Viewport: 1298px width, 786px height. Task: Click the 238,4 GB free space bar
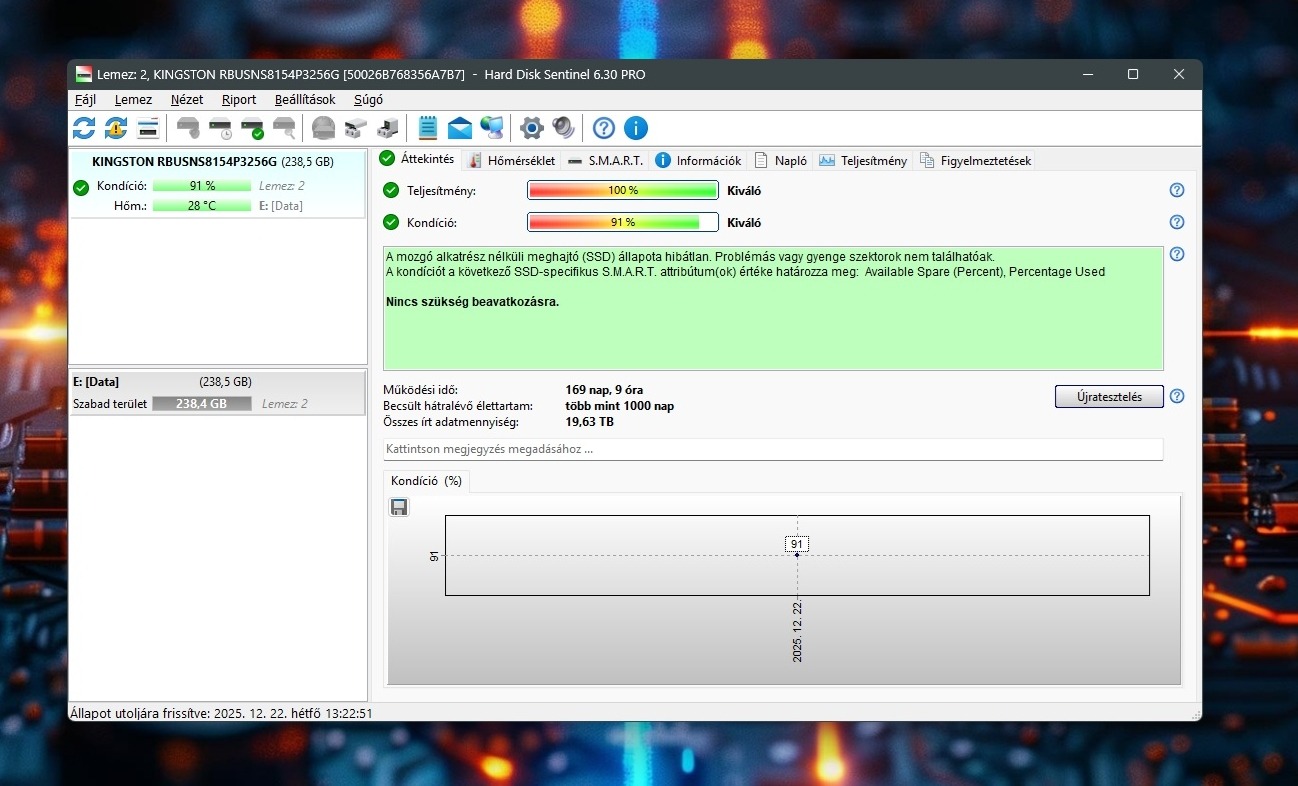[x=202, y=404]
